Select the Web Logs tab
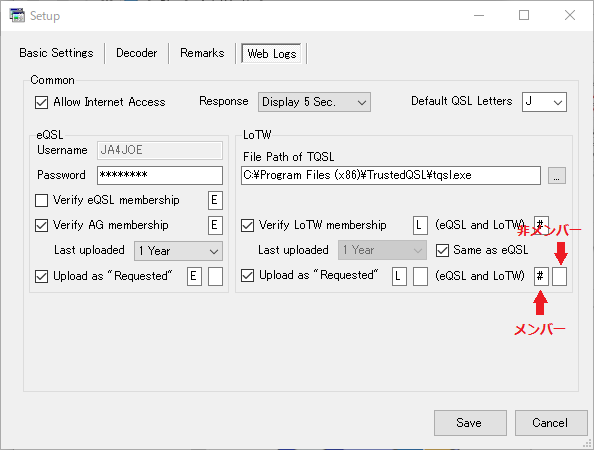Image resolution: width=594 pixels, height=450 pixels. click(272, 53)
